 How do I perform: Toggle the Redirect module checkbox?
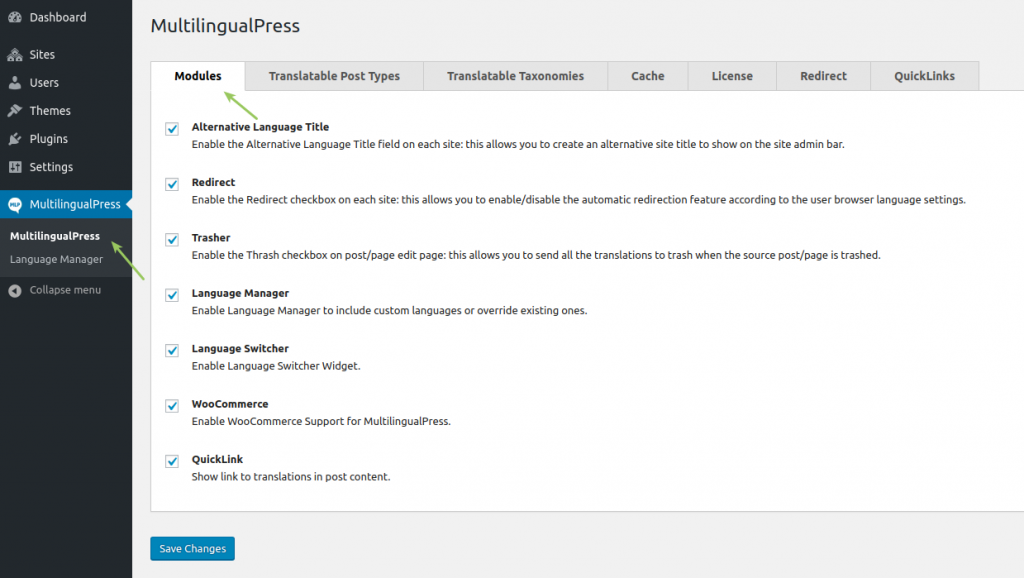coord(172,184)
